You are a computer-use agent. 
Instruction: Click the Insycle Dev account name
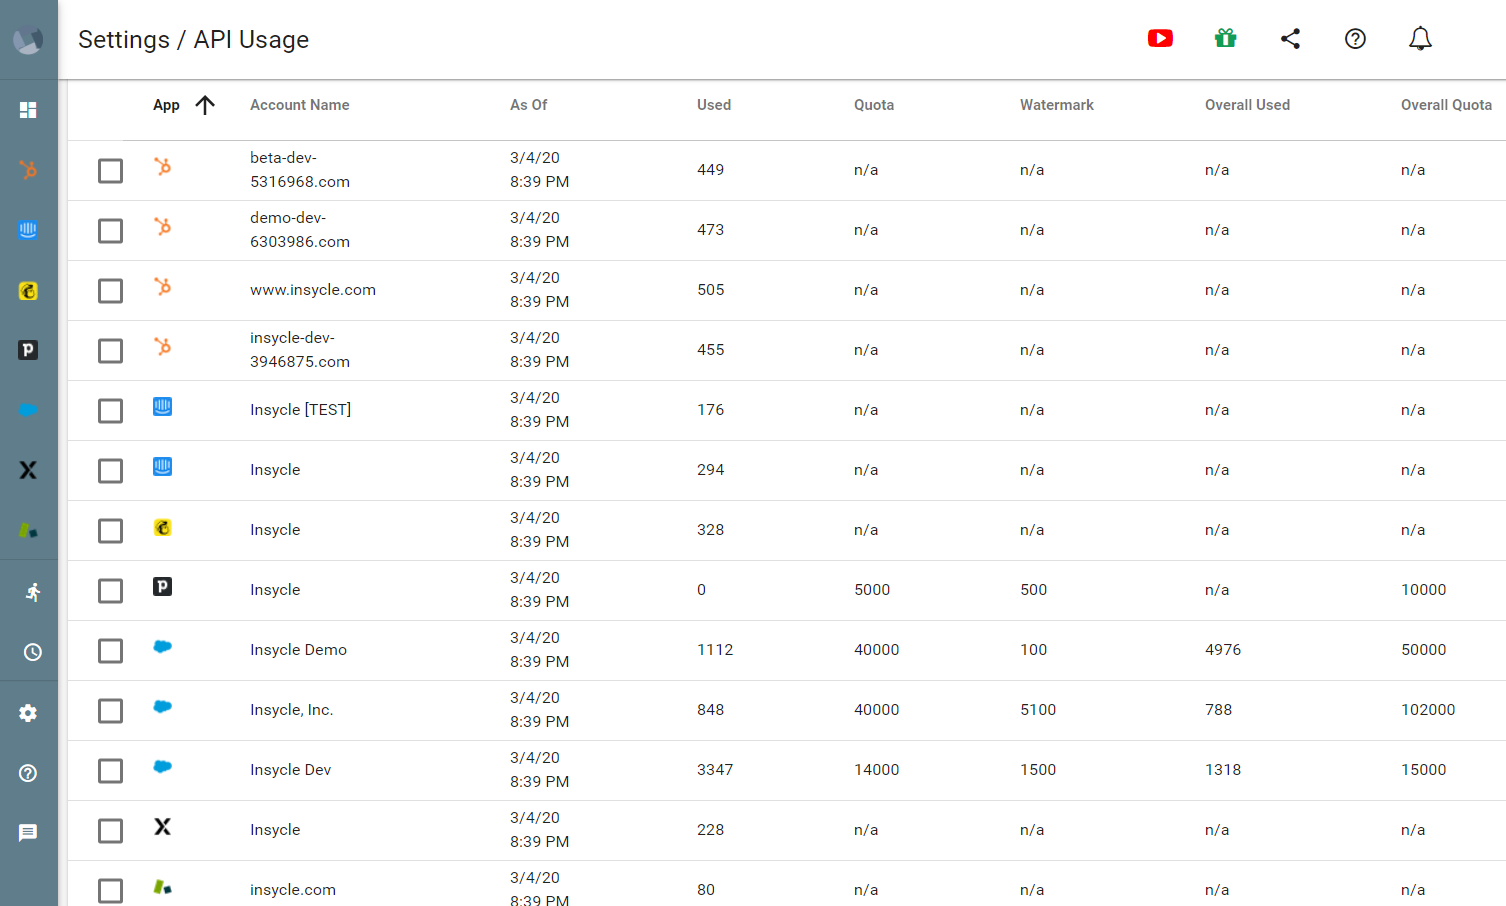pyautogui.click(x=290, y=769)
